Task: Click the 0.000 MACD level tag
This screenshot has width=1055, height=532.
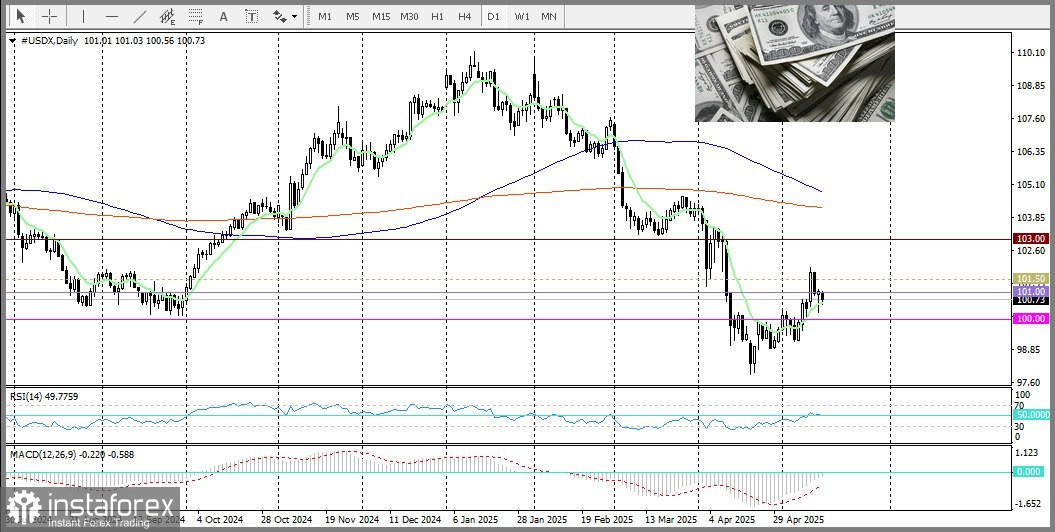Action: tap(1029, 472)
